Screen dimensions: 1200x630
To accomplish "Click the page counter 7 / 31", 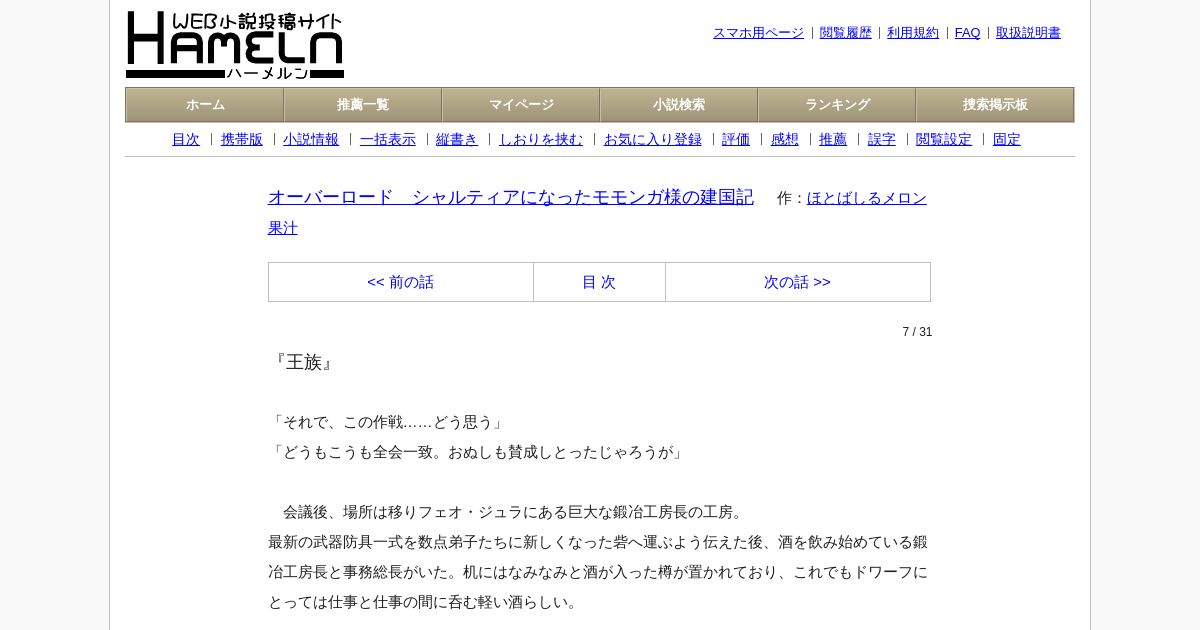I will (917, 332).
